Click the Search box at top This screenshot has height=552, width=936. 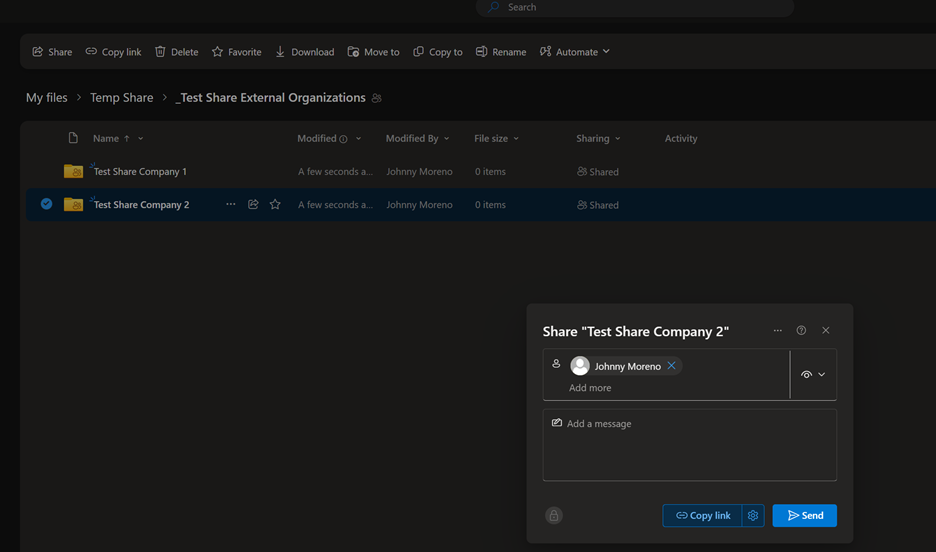click(x=635, y=7)
